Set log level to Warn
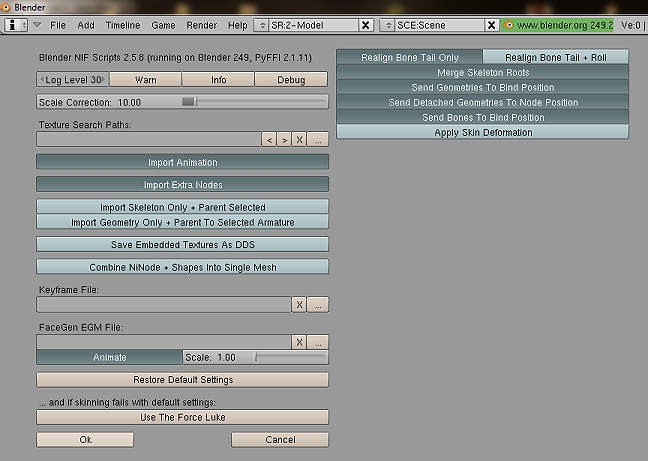The width and height of the screenshot is (648, 461). pyautogui.click(x=145, y=79)
